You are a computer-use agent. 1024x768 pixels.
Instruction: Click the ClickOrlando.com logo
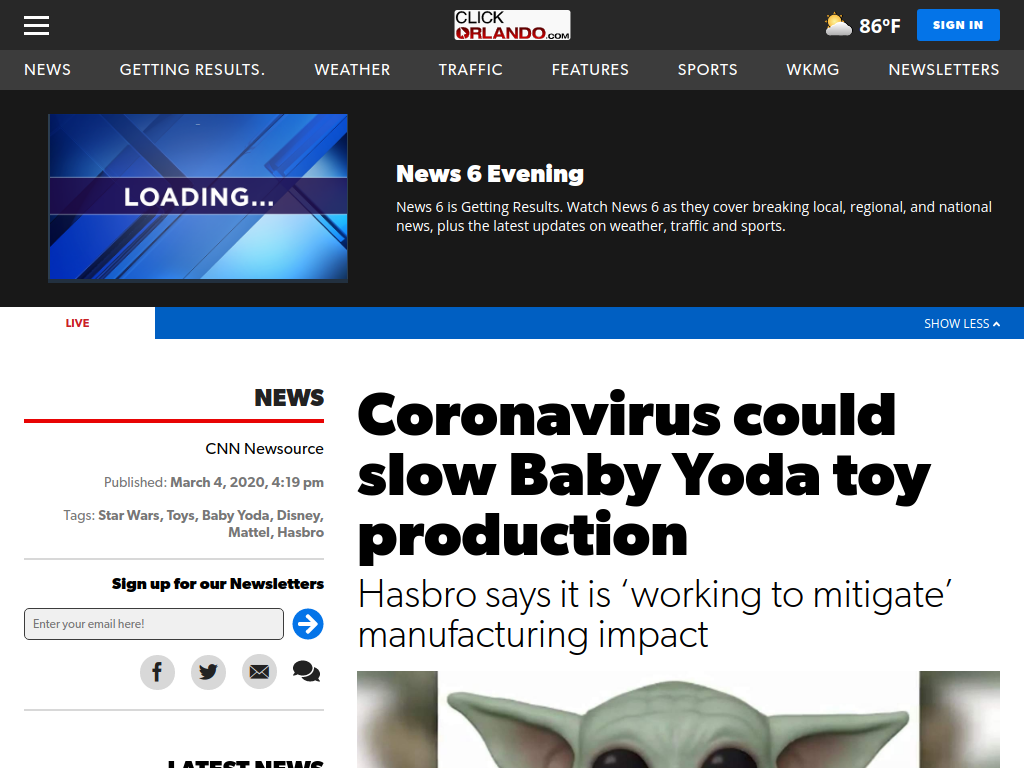tap(512, 25)
